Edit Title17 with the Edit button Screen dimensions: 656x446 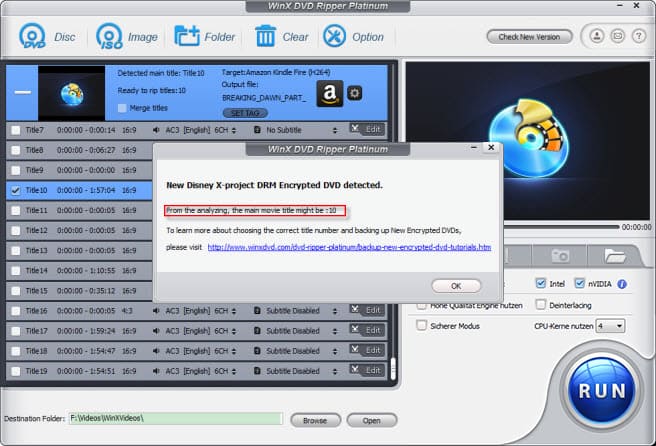(367, 330)
